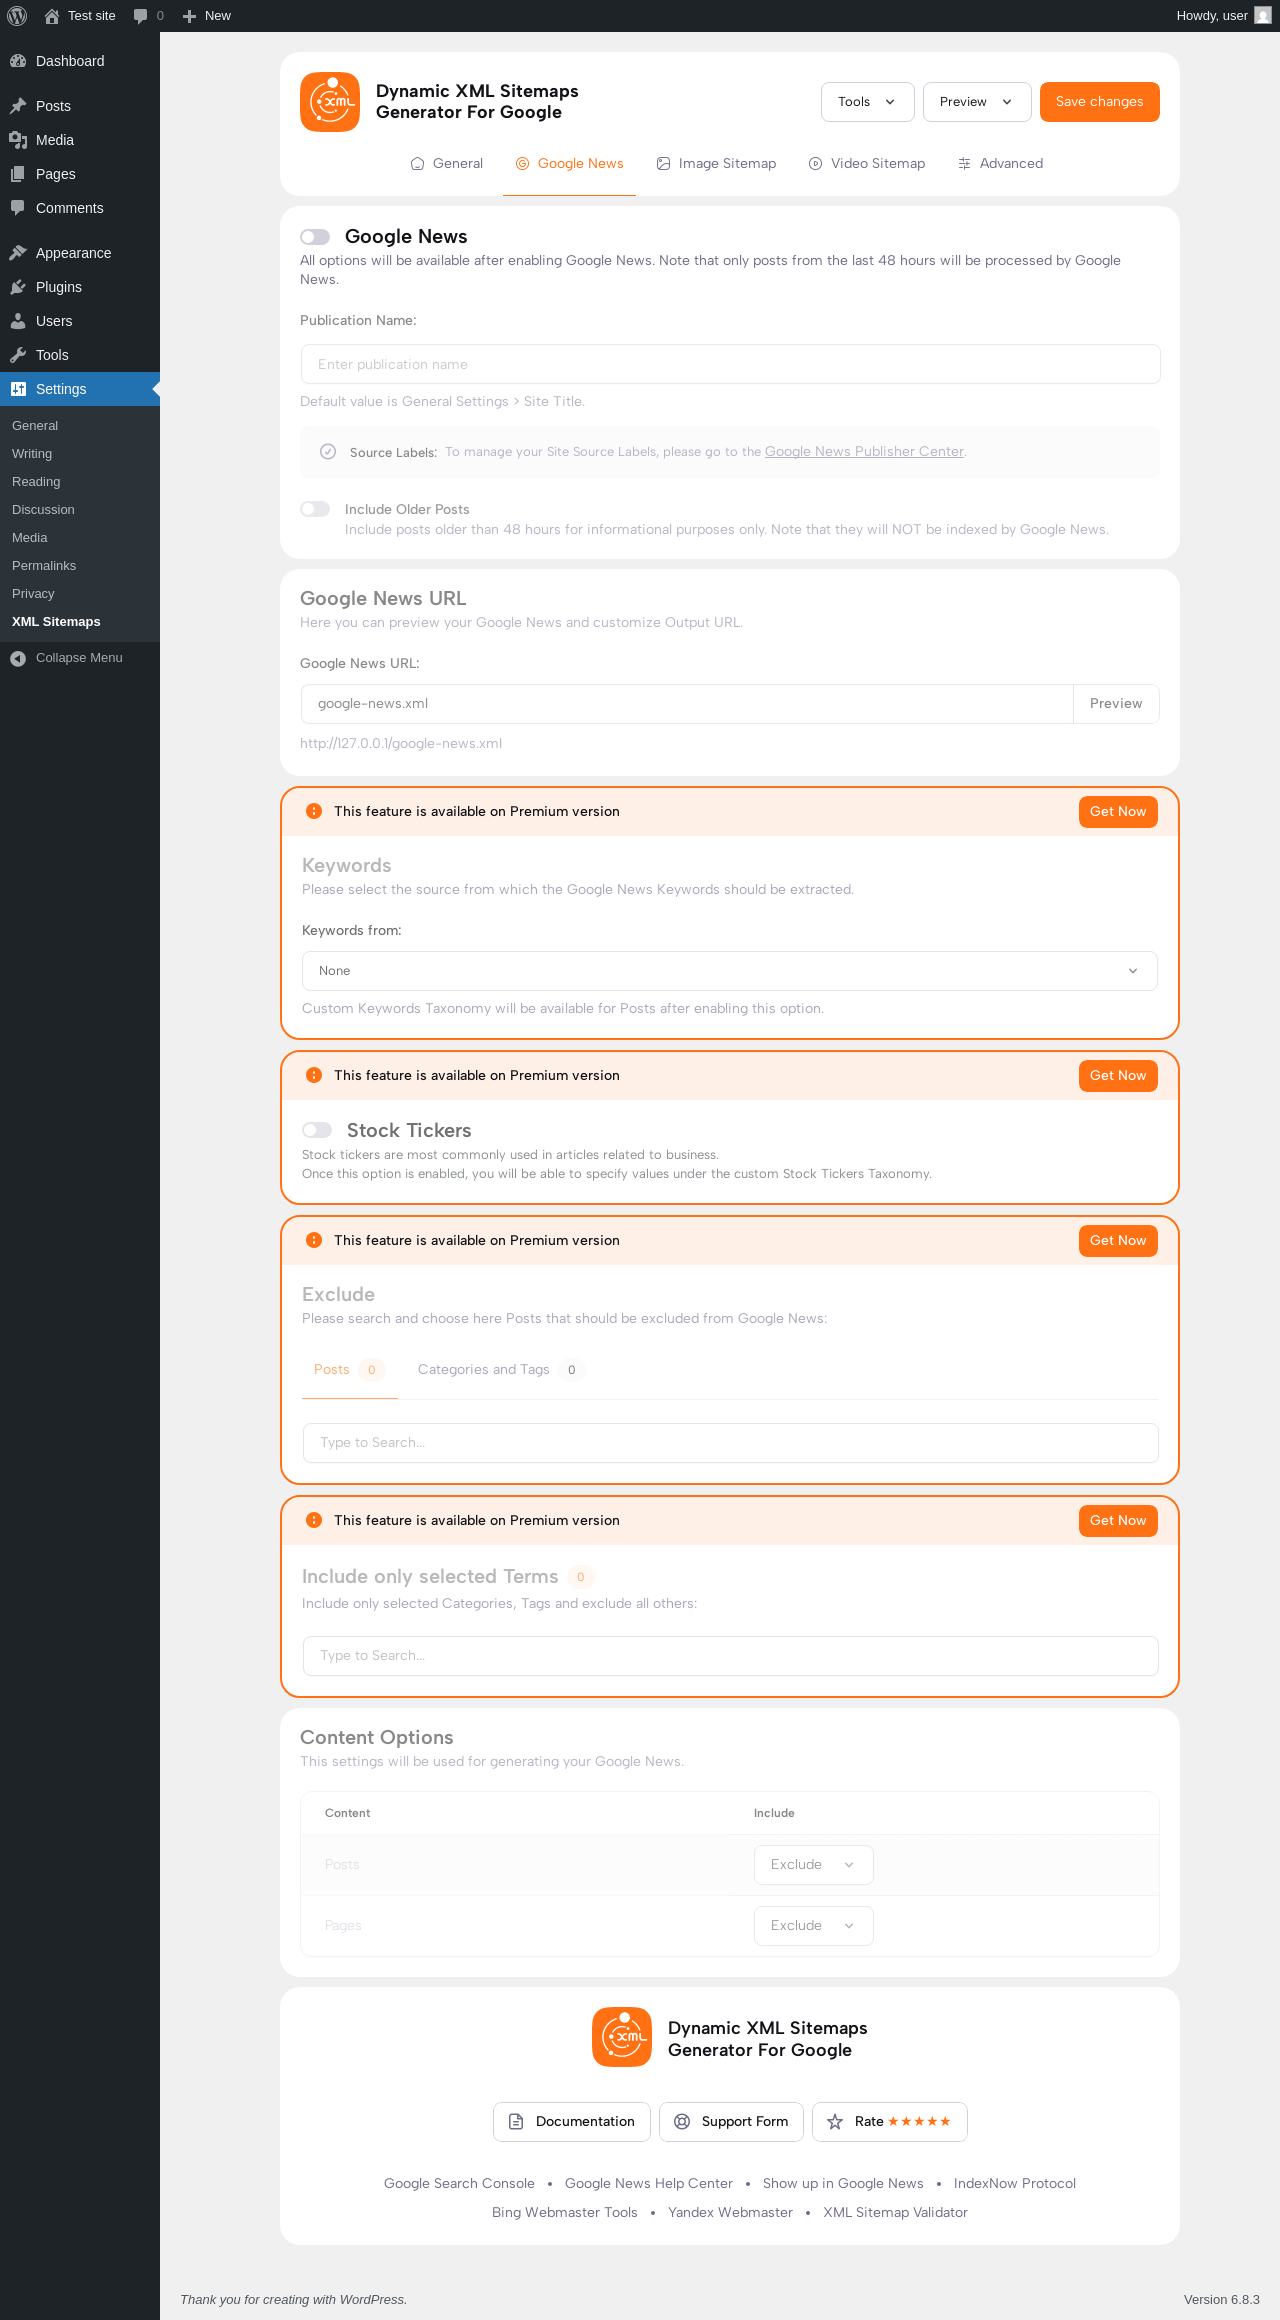Screen dimensions: 1280x2320
Task: Click the user avatar in the admin bar
Action: [1263, 16]
